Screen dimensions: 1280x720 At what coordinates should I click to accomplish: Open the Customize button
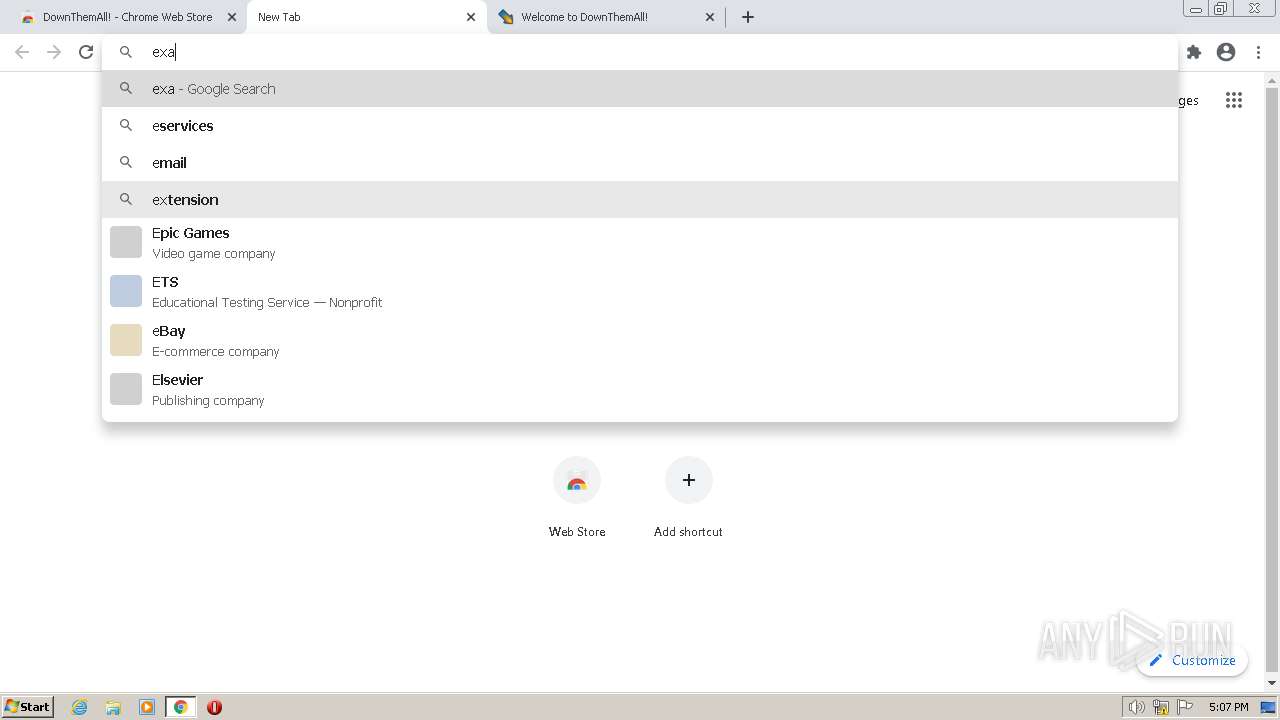[1192, 660]
